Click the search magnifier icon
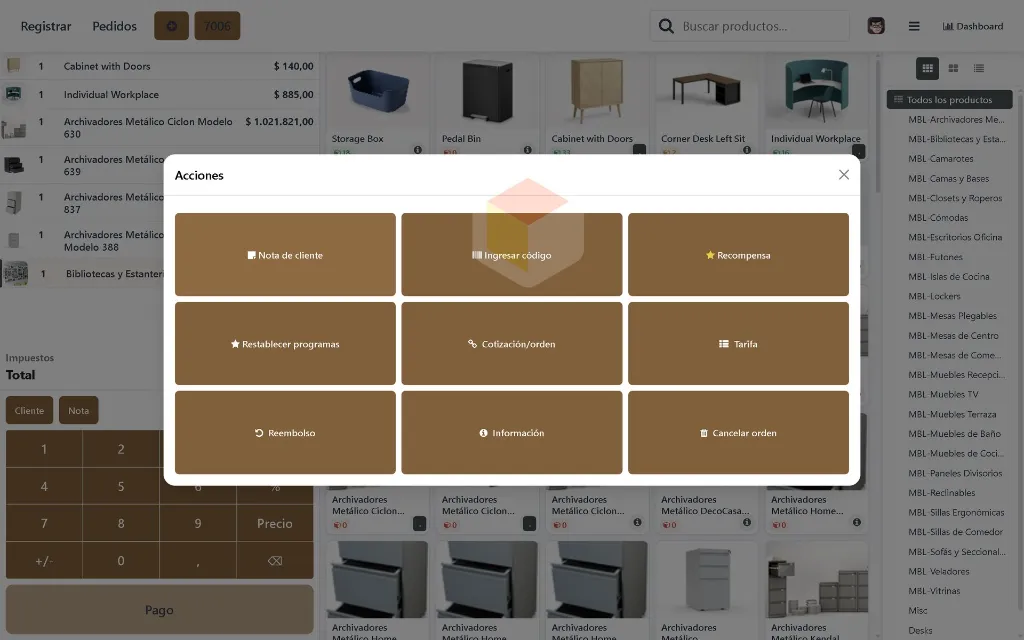The width and height of the screenshot is (1024, 640). coord(665,26)
